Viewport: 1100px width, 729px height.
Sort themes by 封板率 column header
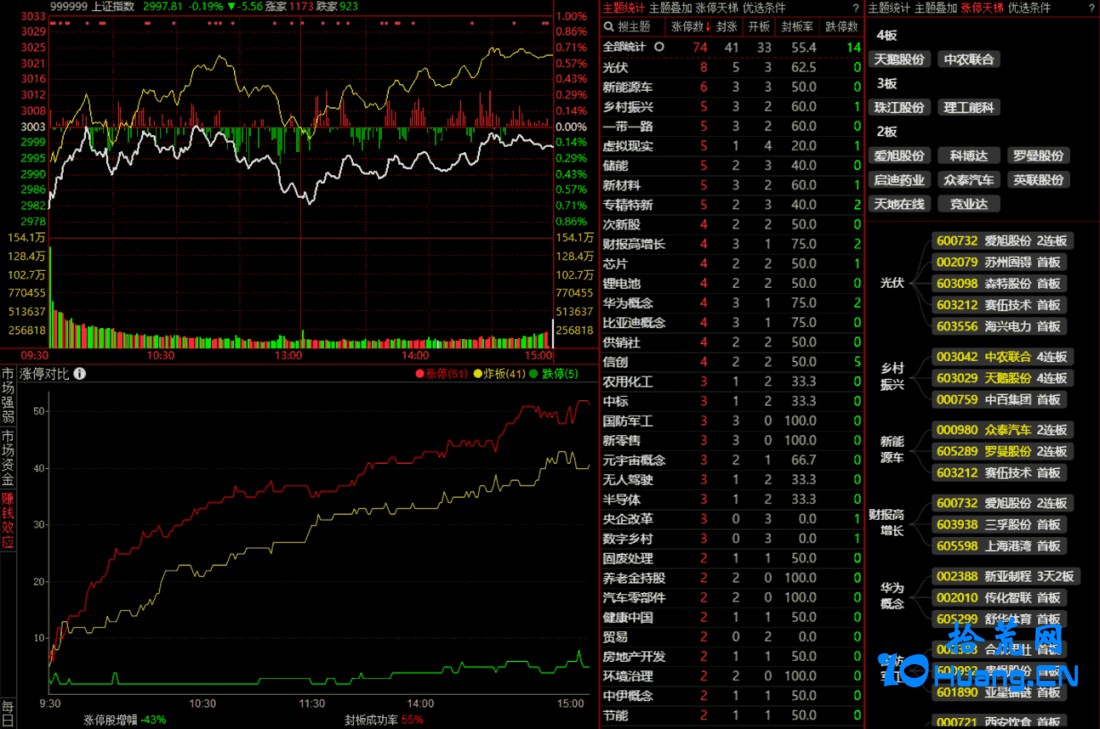click(798, 27)
